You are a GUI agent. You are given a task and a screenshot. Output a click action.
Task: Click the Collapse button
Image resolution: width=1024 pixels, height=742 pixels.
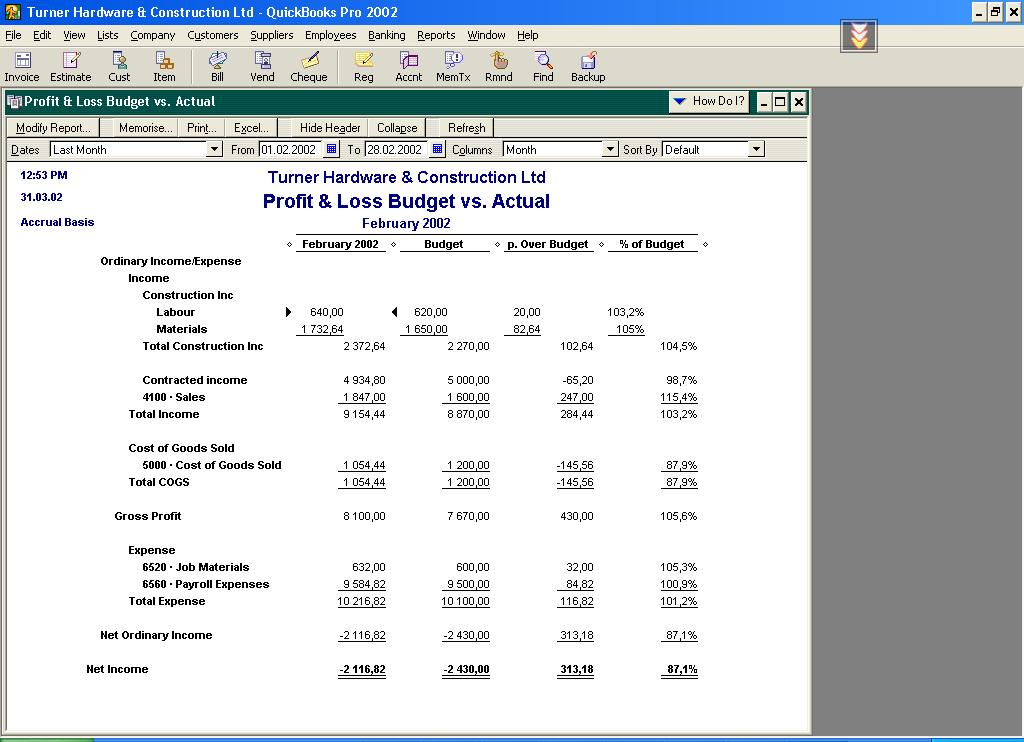pos(397,128)
